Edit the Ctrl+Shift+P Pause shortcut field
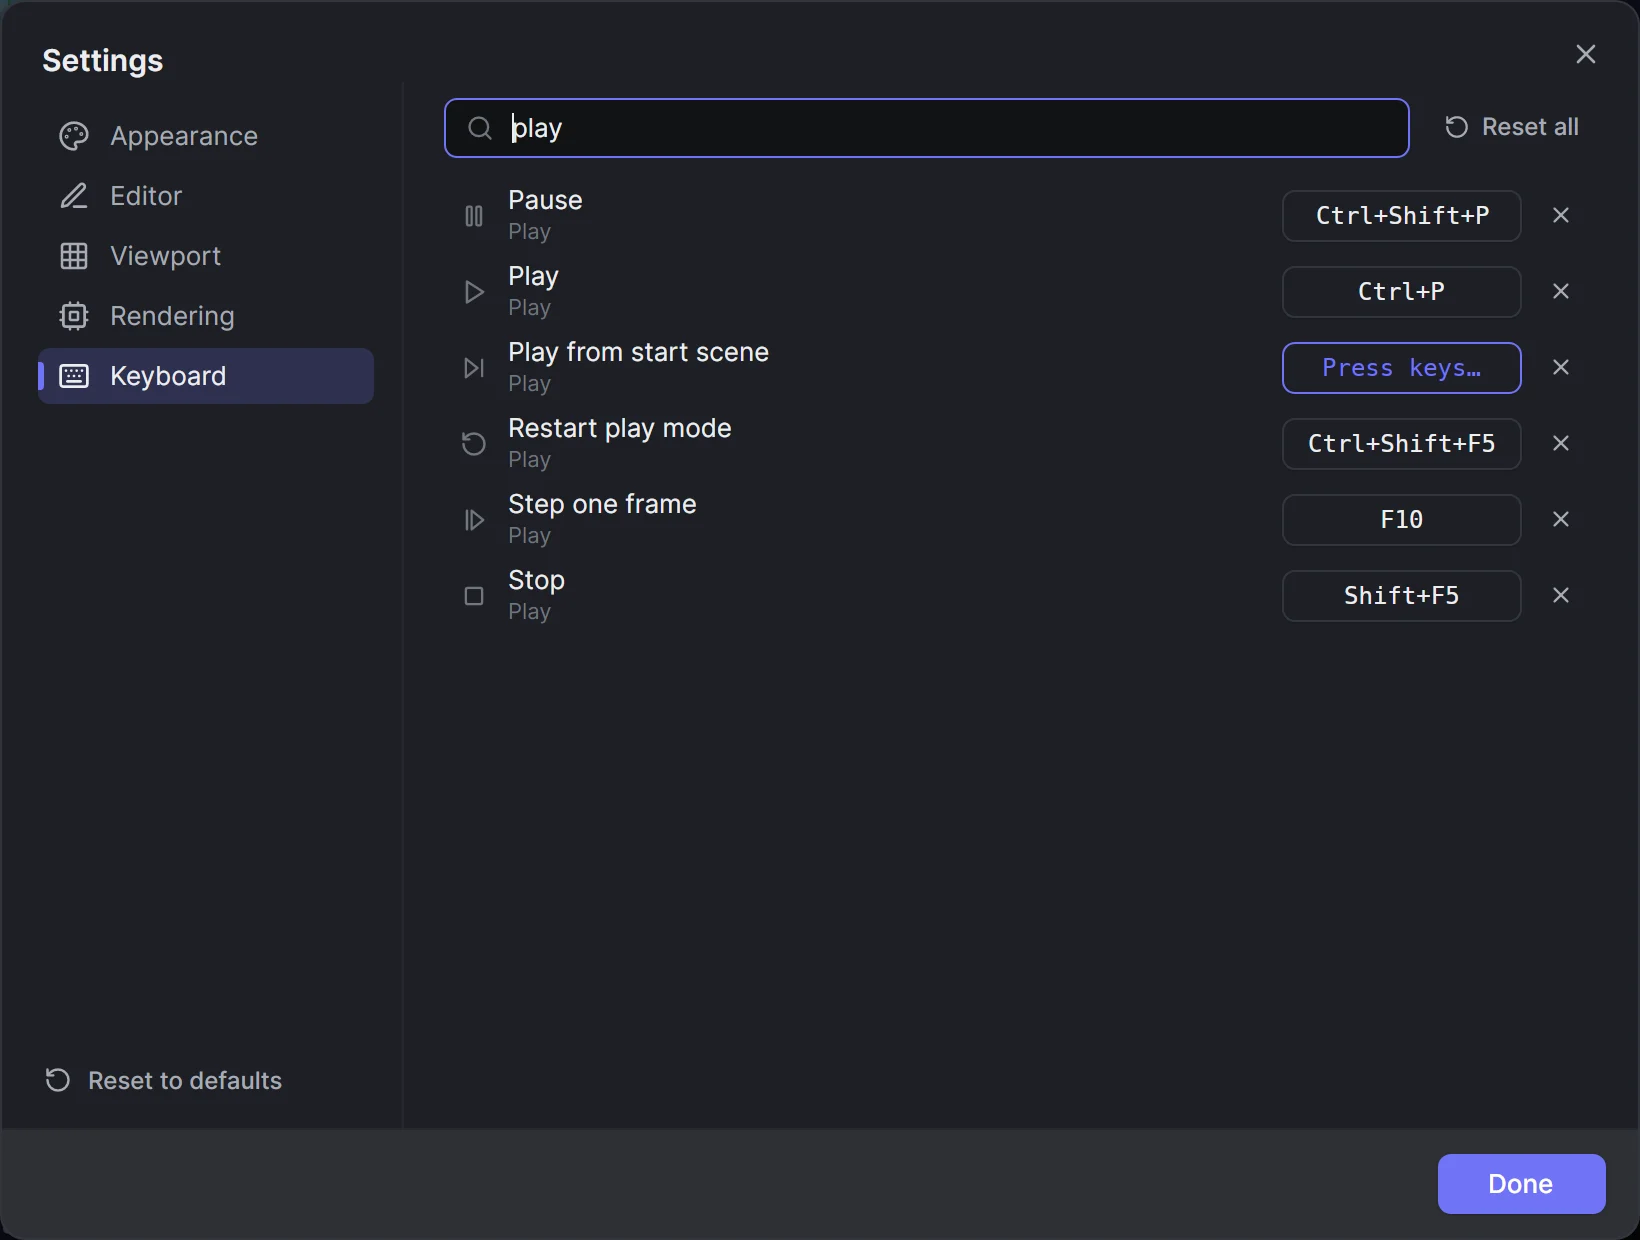 coord(1401,216)
